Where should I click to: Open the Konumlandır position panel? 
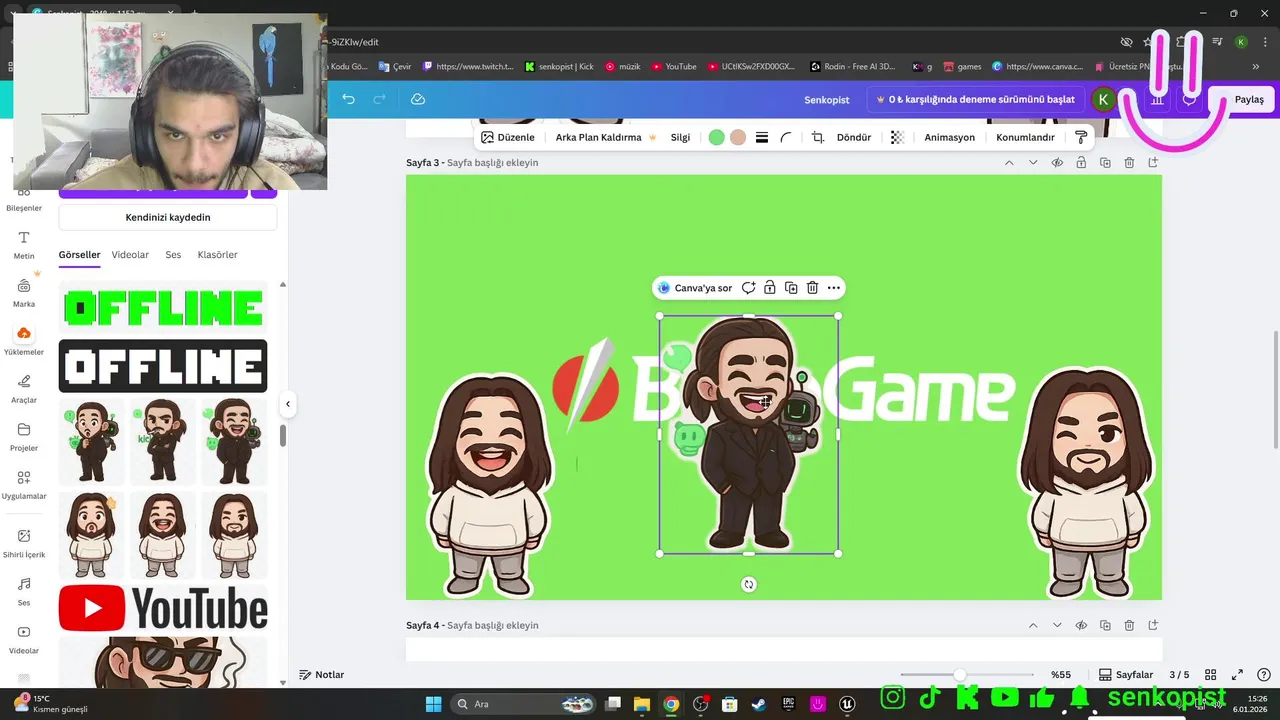pos(1025,137)
